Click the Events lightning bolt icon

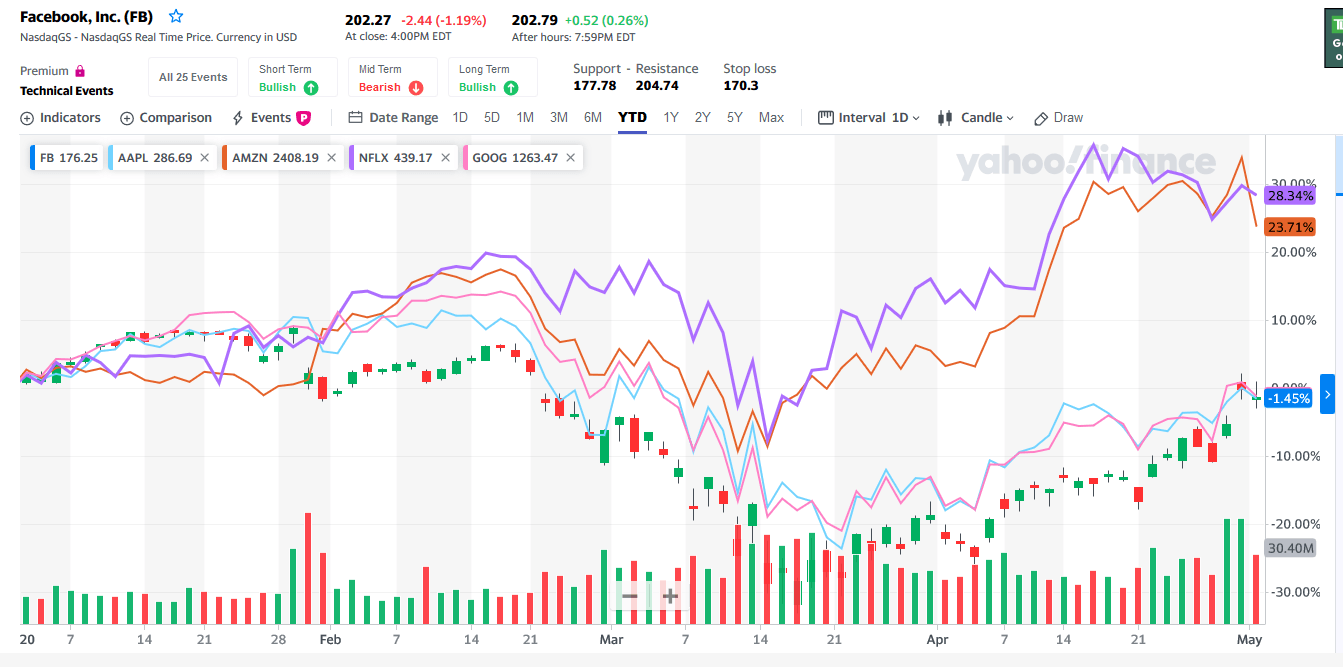pos(238,118)
